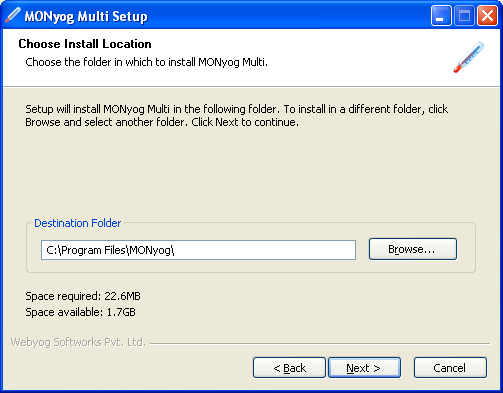Click the 'Choose the folder in which to install' subtitle
The height and width of the screenshot is (393, 503).
coord(147,62)
